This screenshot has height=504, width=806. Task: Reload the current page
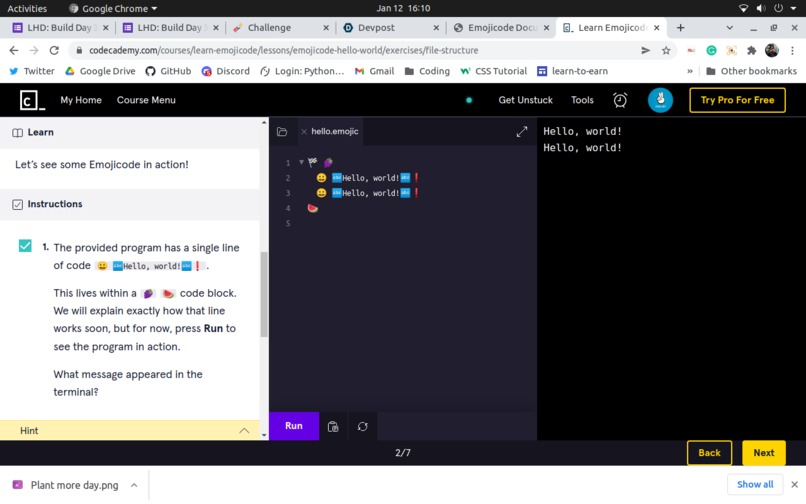coord(54,50)
